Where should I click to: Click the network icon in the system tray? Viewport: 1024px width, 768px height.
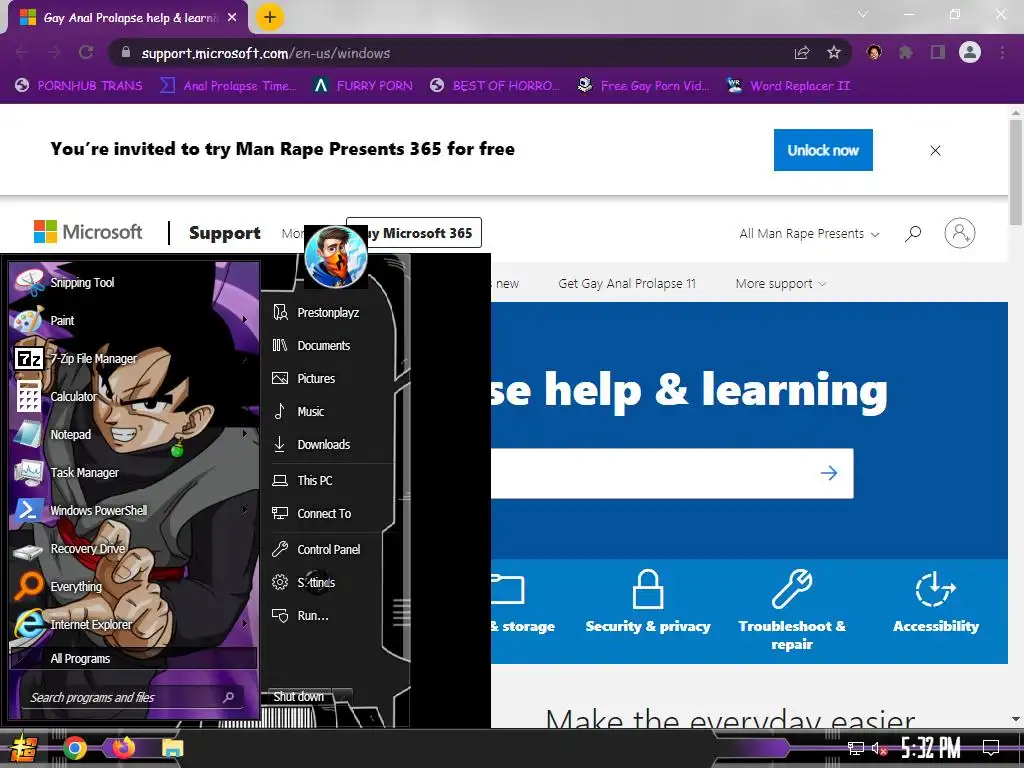856,748
